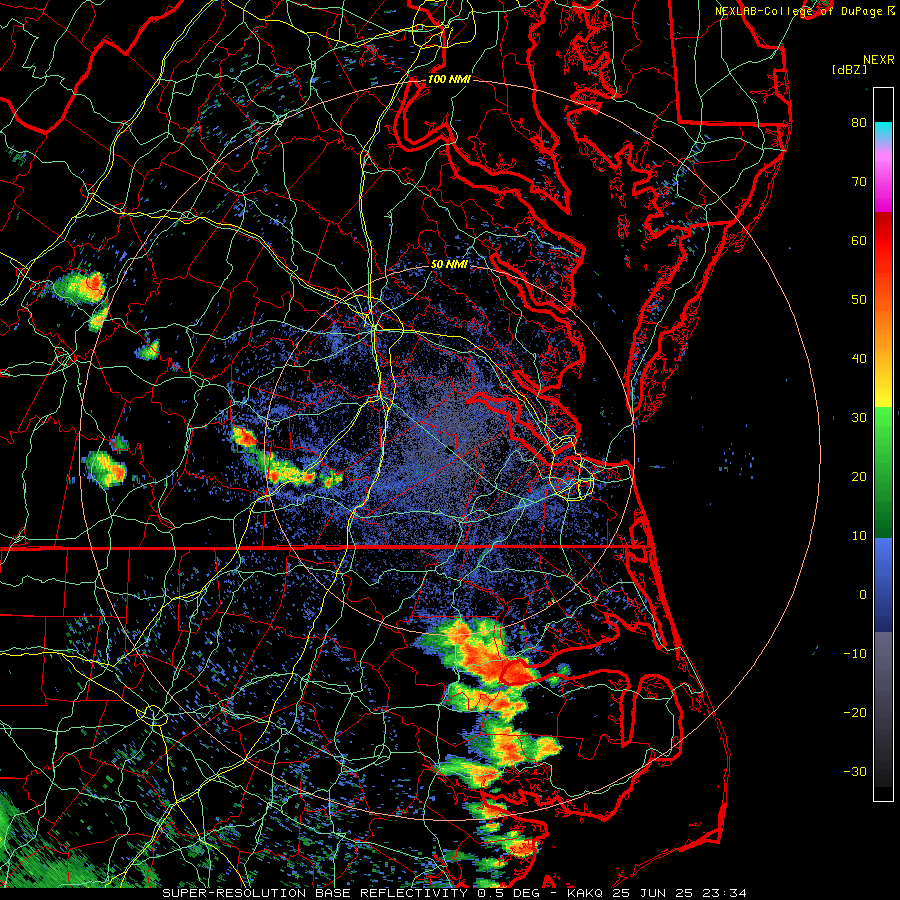
Task: Click the 100 NMI range ring label
Action: tap(449, 79)
